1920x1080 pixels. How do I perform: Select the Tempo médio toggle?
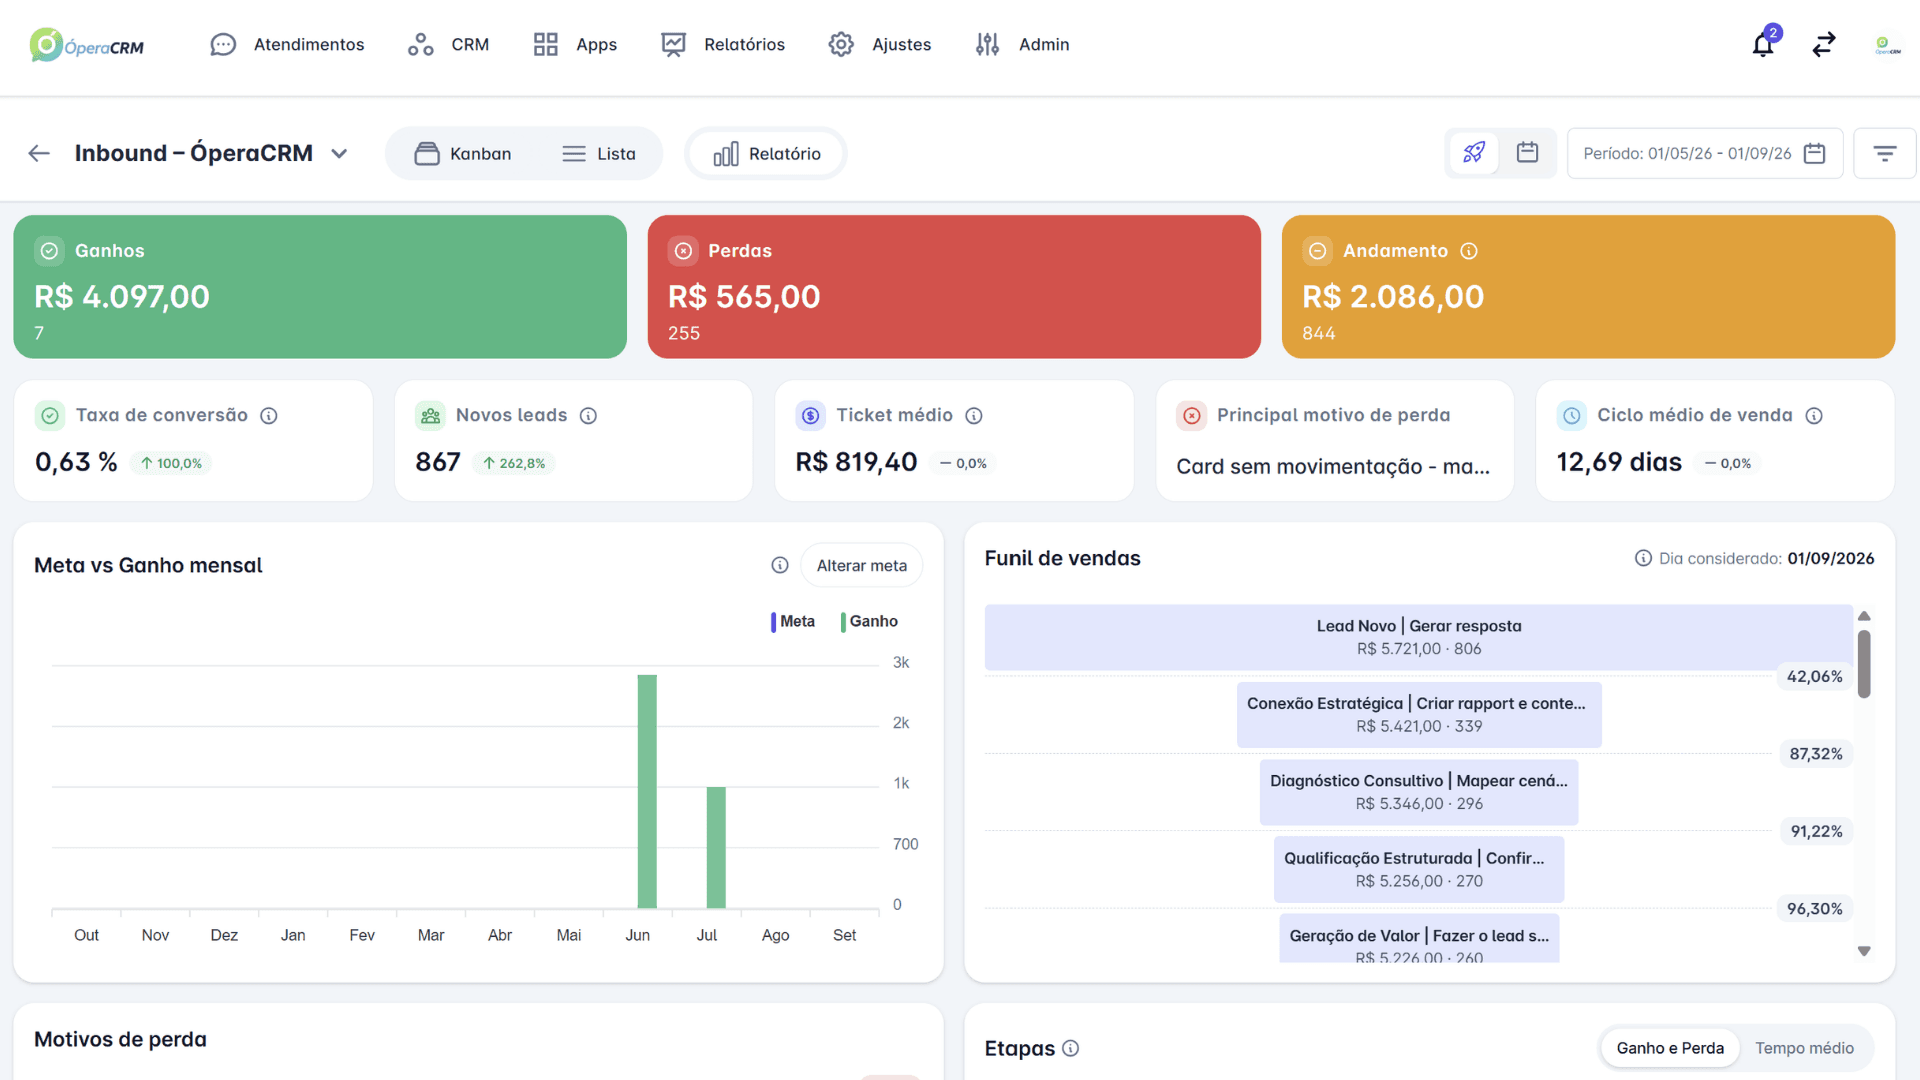click(x=1804, y=1048)
